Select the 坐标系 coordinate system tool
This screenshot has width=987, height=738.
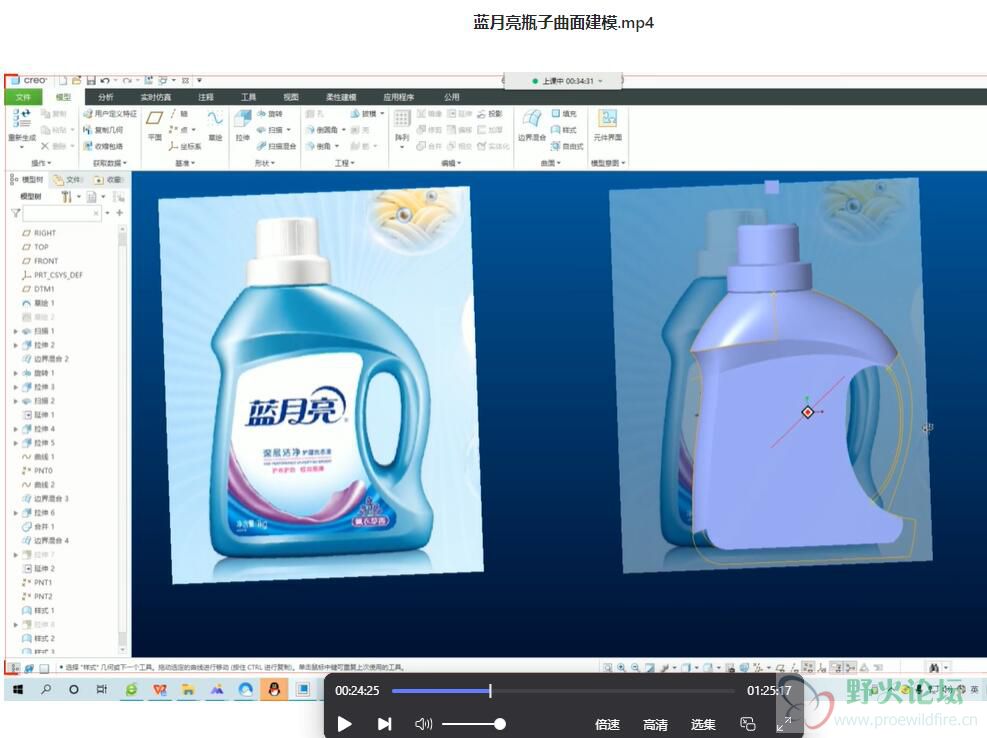coord(184,146)
